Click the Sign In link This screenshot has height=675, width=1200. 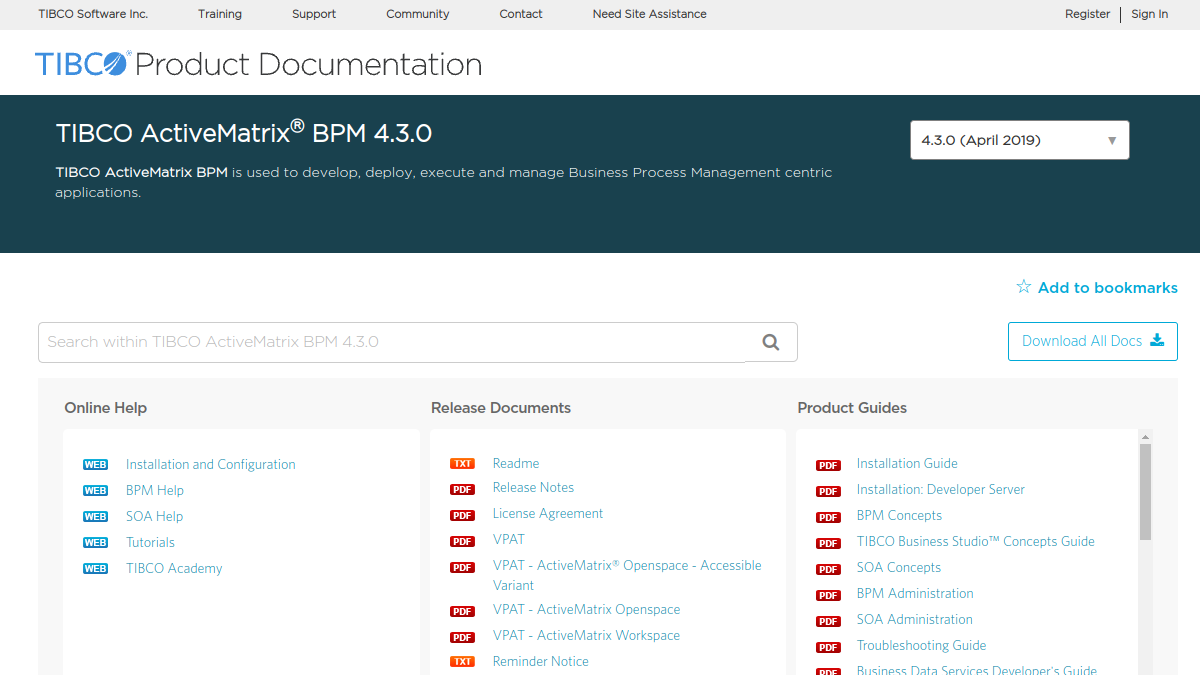click(x=1150, y=14)
